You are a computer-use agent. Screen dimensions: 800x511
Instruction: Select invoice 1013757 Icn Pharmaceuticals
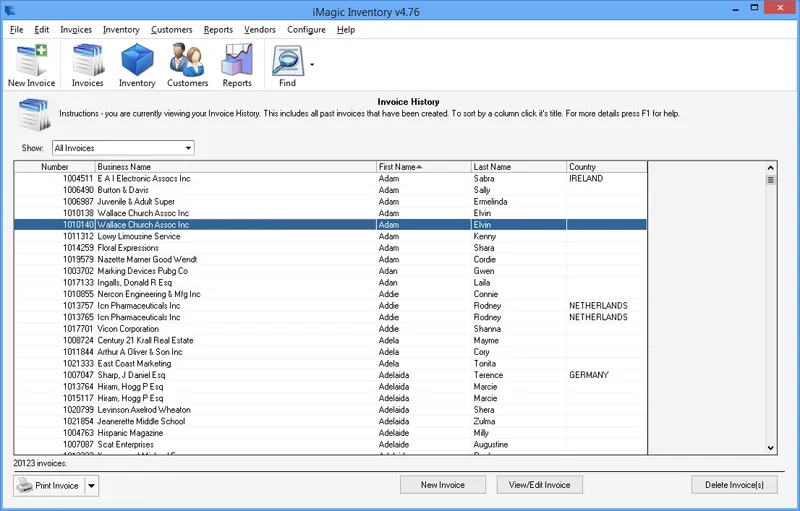click(x=331, y=305)
